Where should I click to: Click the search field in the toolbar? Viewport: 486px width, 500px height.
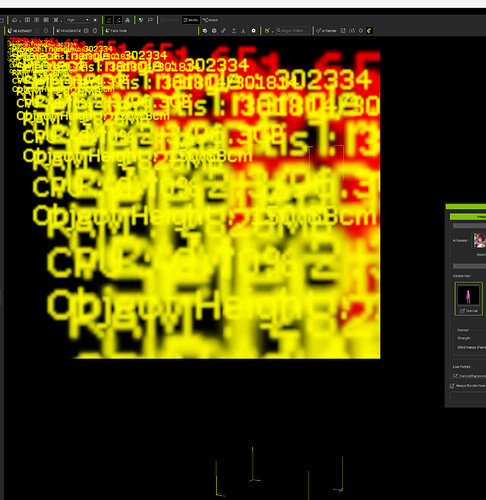pyautogui.click(x=293, y=31)
